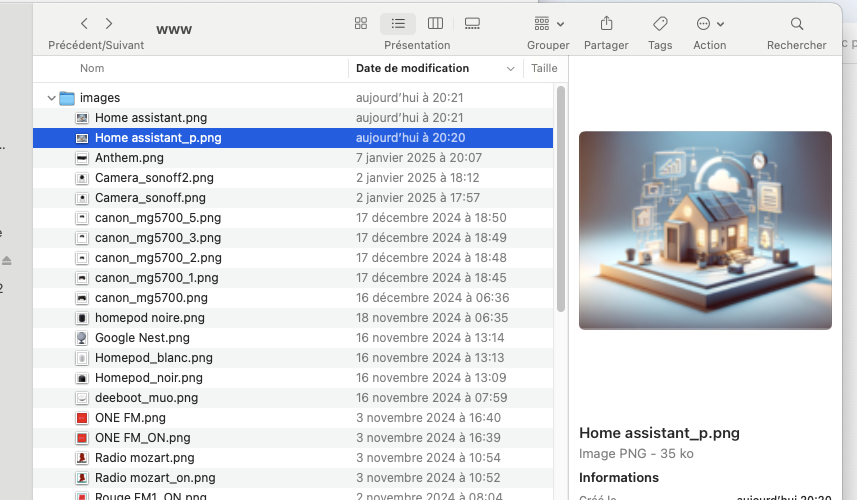
Task: Select ONE FM_ON.png red icon
Action: point(82,438)
